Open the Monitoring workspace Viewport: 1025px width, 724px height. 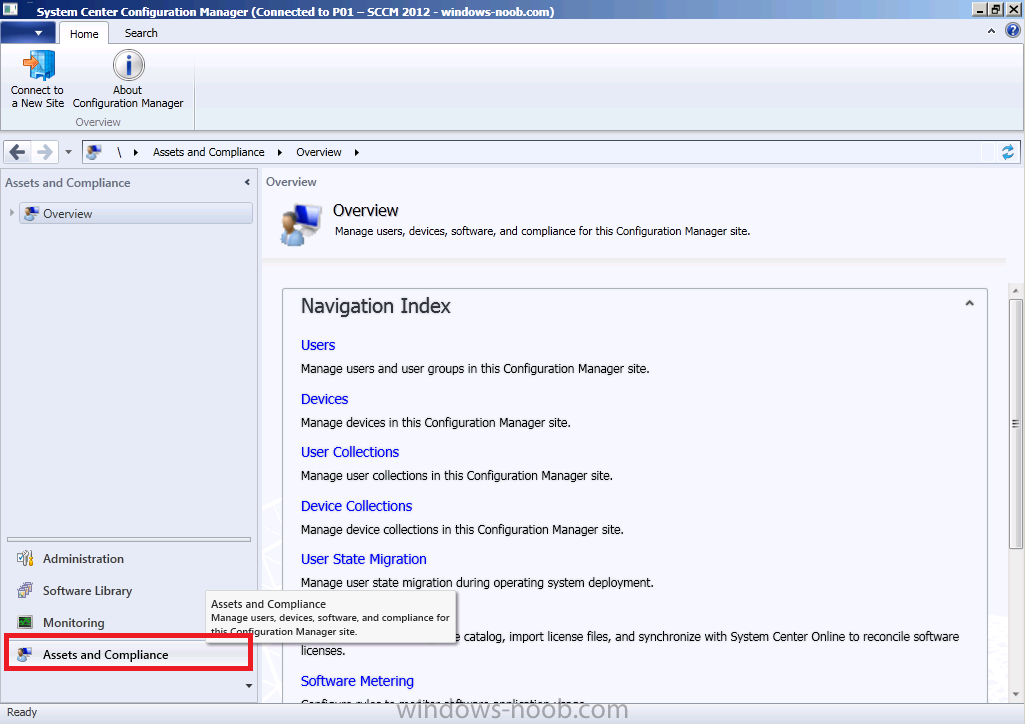pos(73,623)
